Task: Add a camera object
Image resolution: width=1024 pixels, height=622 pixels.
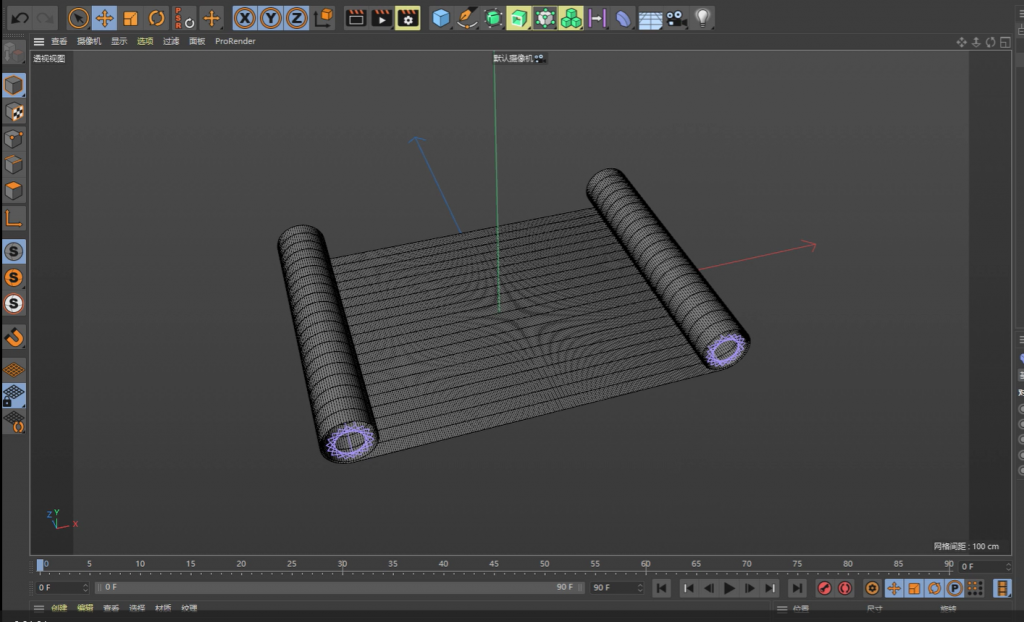Action: click(x=677, y=18)
